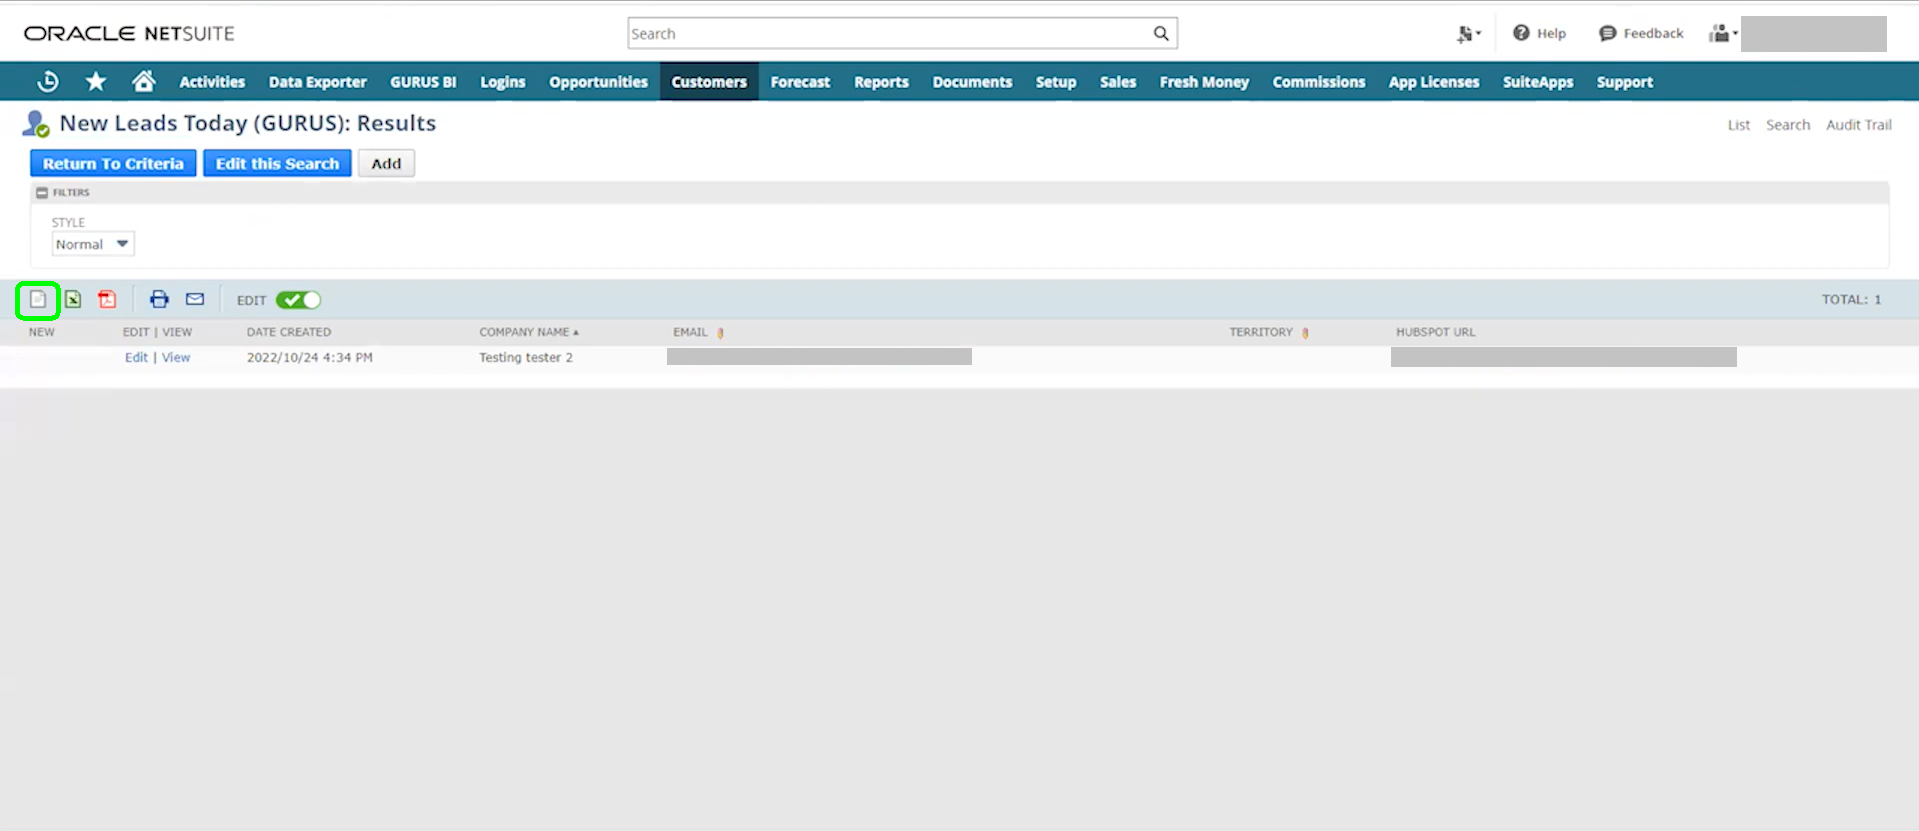Open the Activities menu

[x=212, y=82]
